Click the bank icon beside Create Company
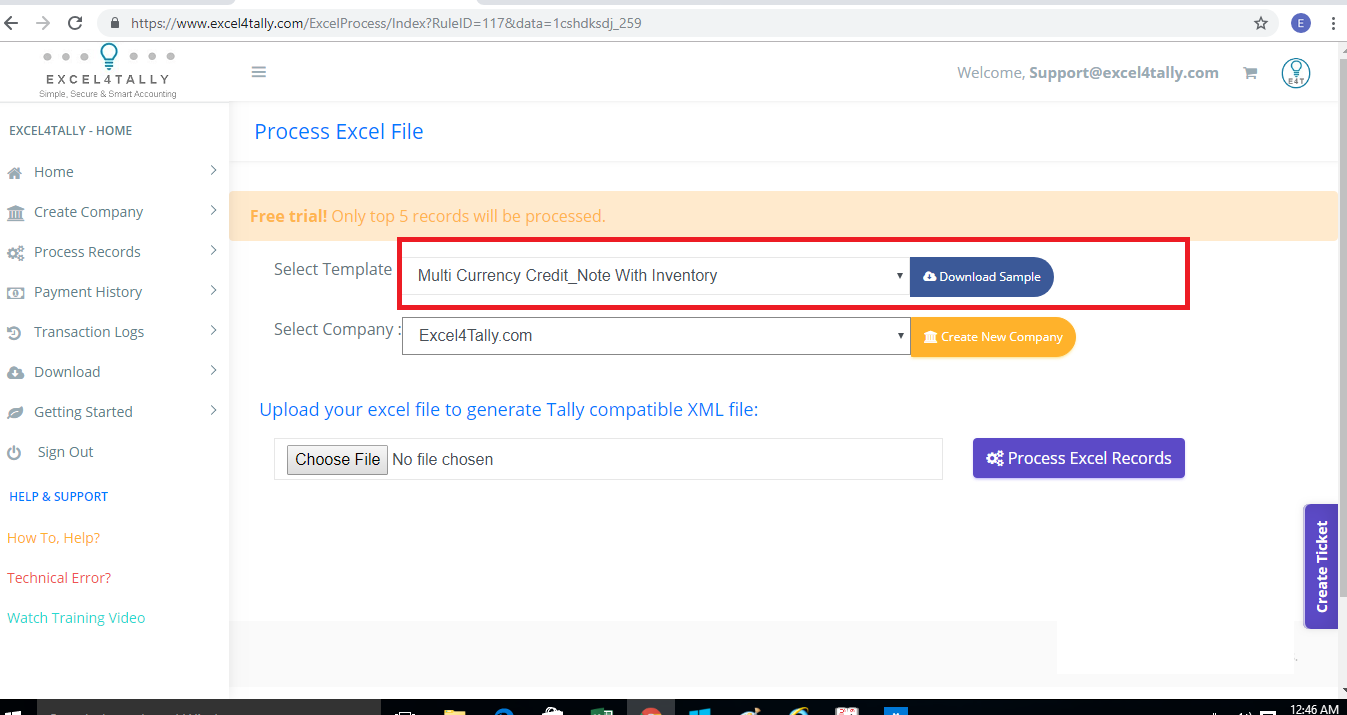Screen dimensions: 1347x715 pyautogui.click(x=15, y=213)
